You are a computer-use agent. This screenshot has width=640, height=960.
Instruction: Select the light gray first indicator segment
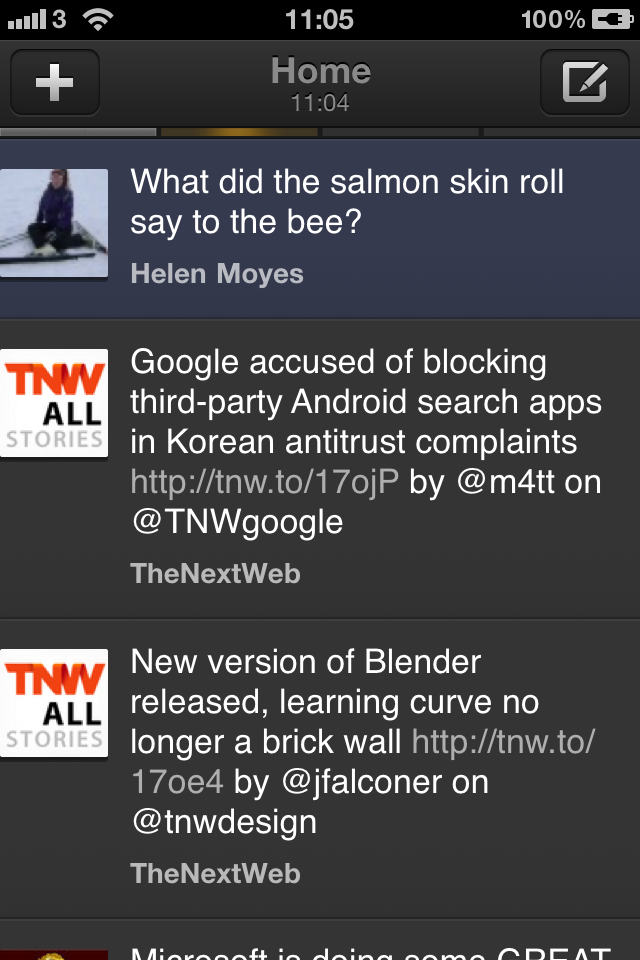pos(78,132)
